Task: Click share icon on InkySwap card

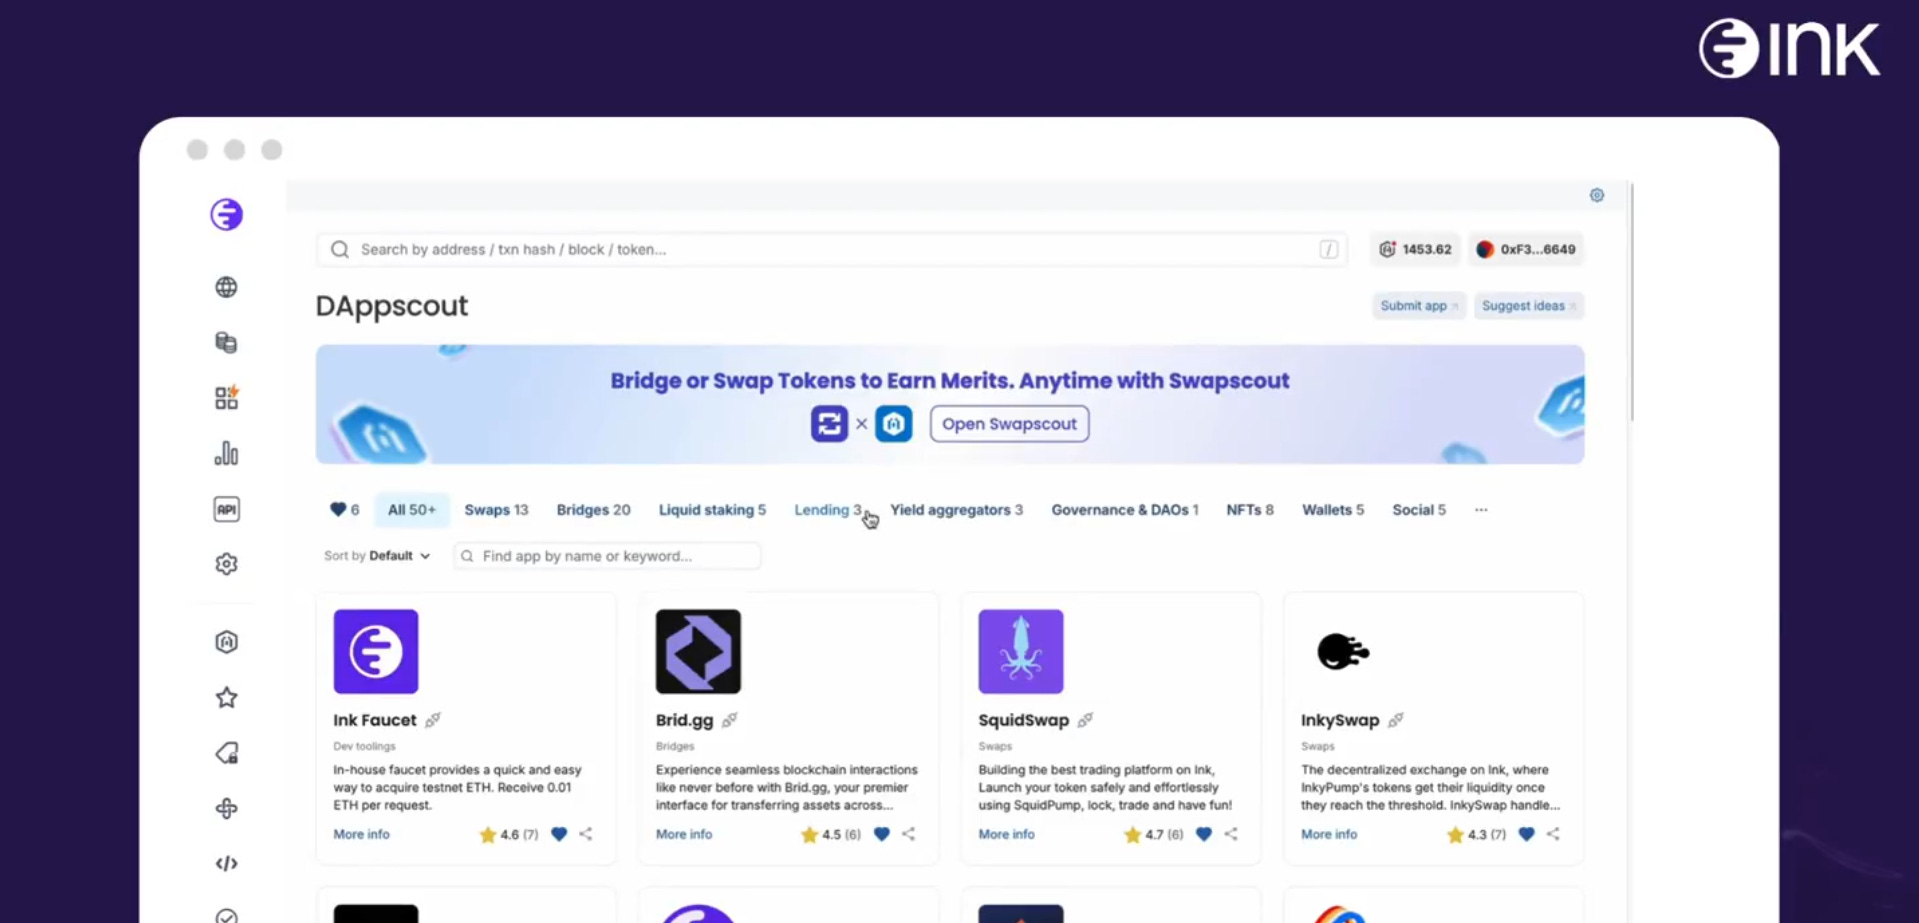Action: [x=1553, y=834]
